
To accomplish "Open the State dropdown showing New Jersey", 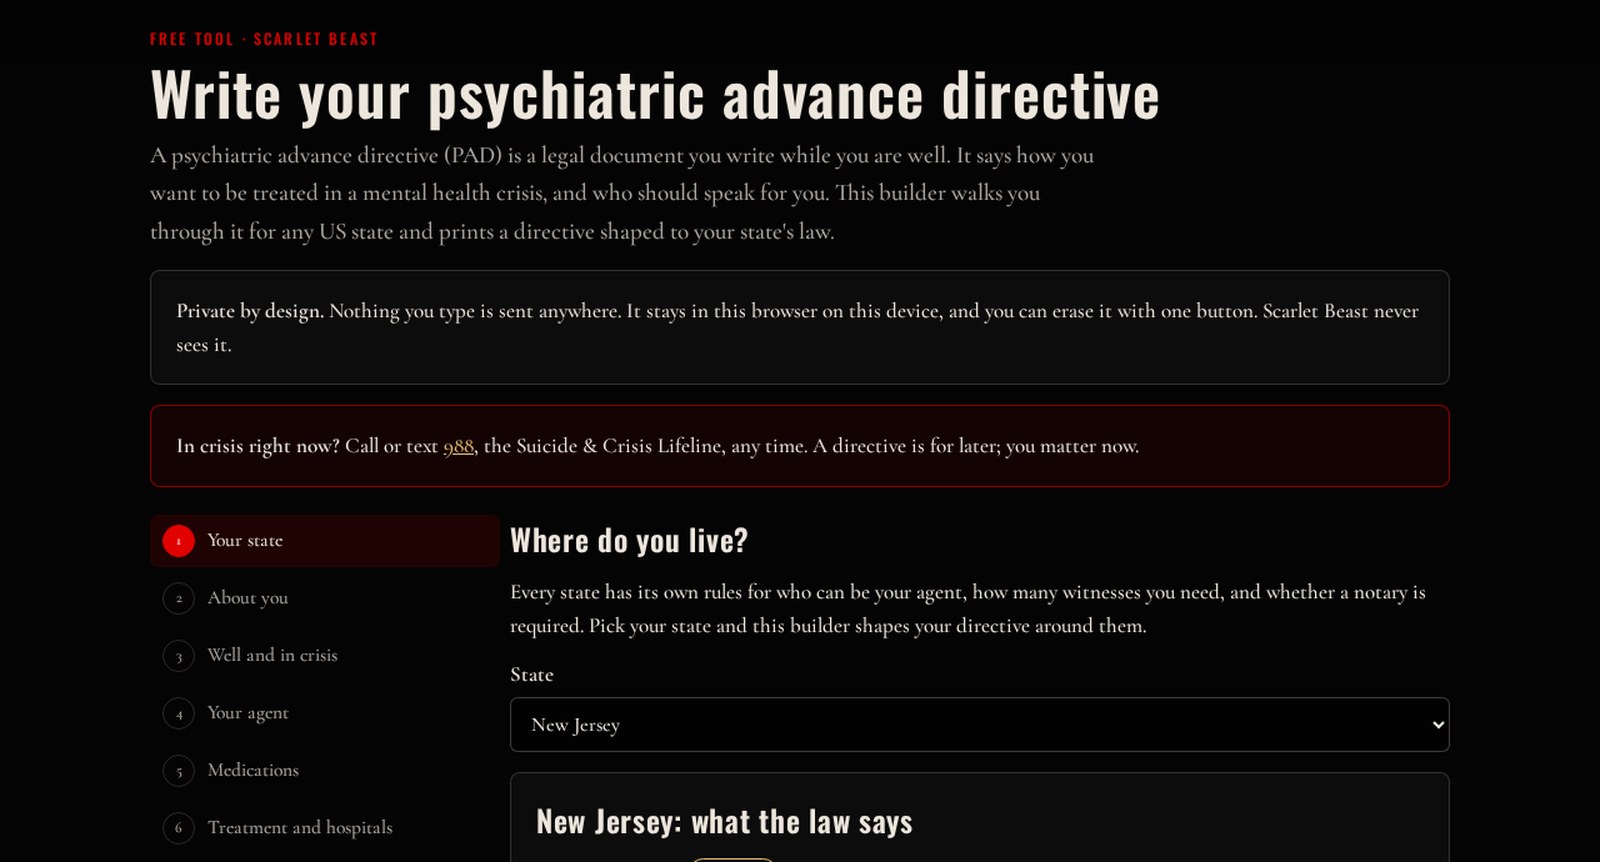I will [x=979, y=724].
